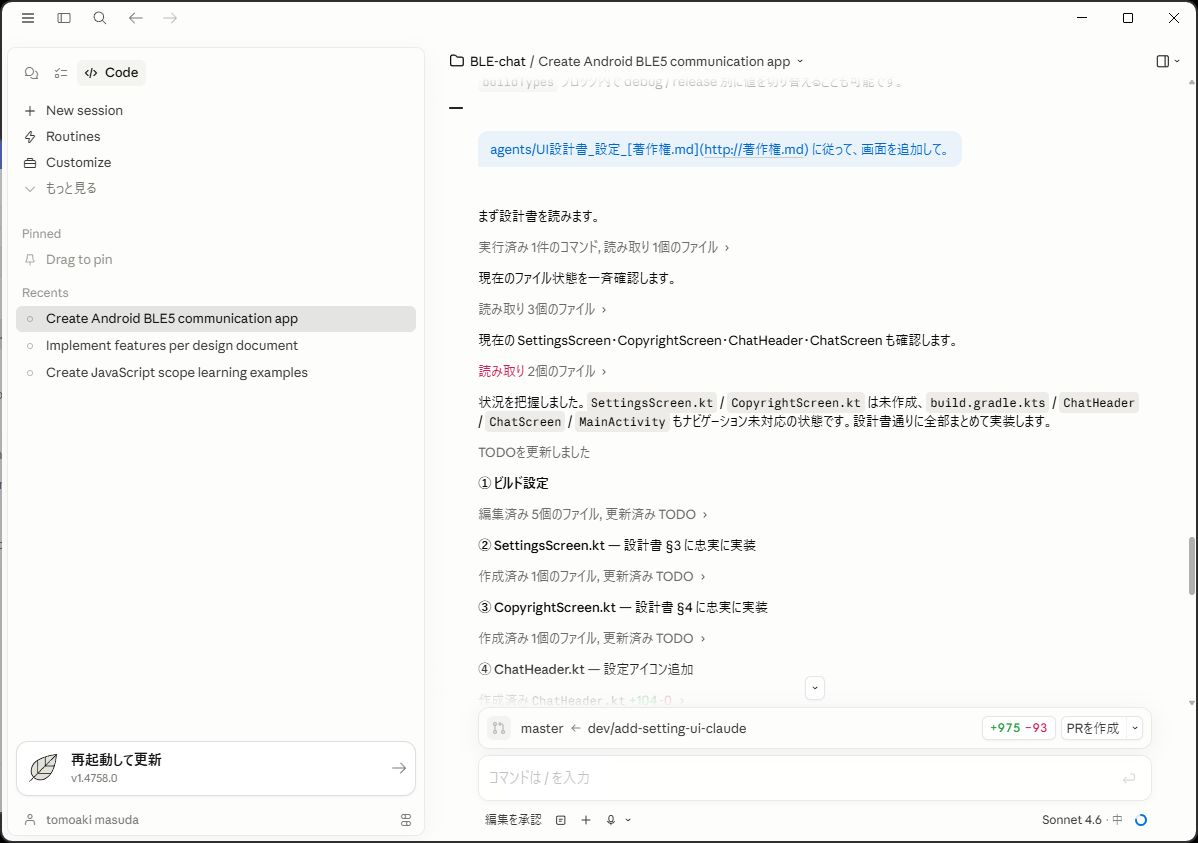Open Customize from the sidebar

tap(78, 163)
